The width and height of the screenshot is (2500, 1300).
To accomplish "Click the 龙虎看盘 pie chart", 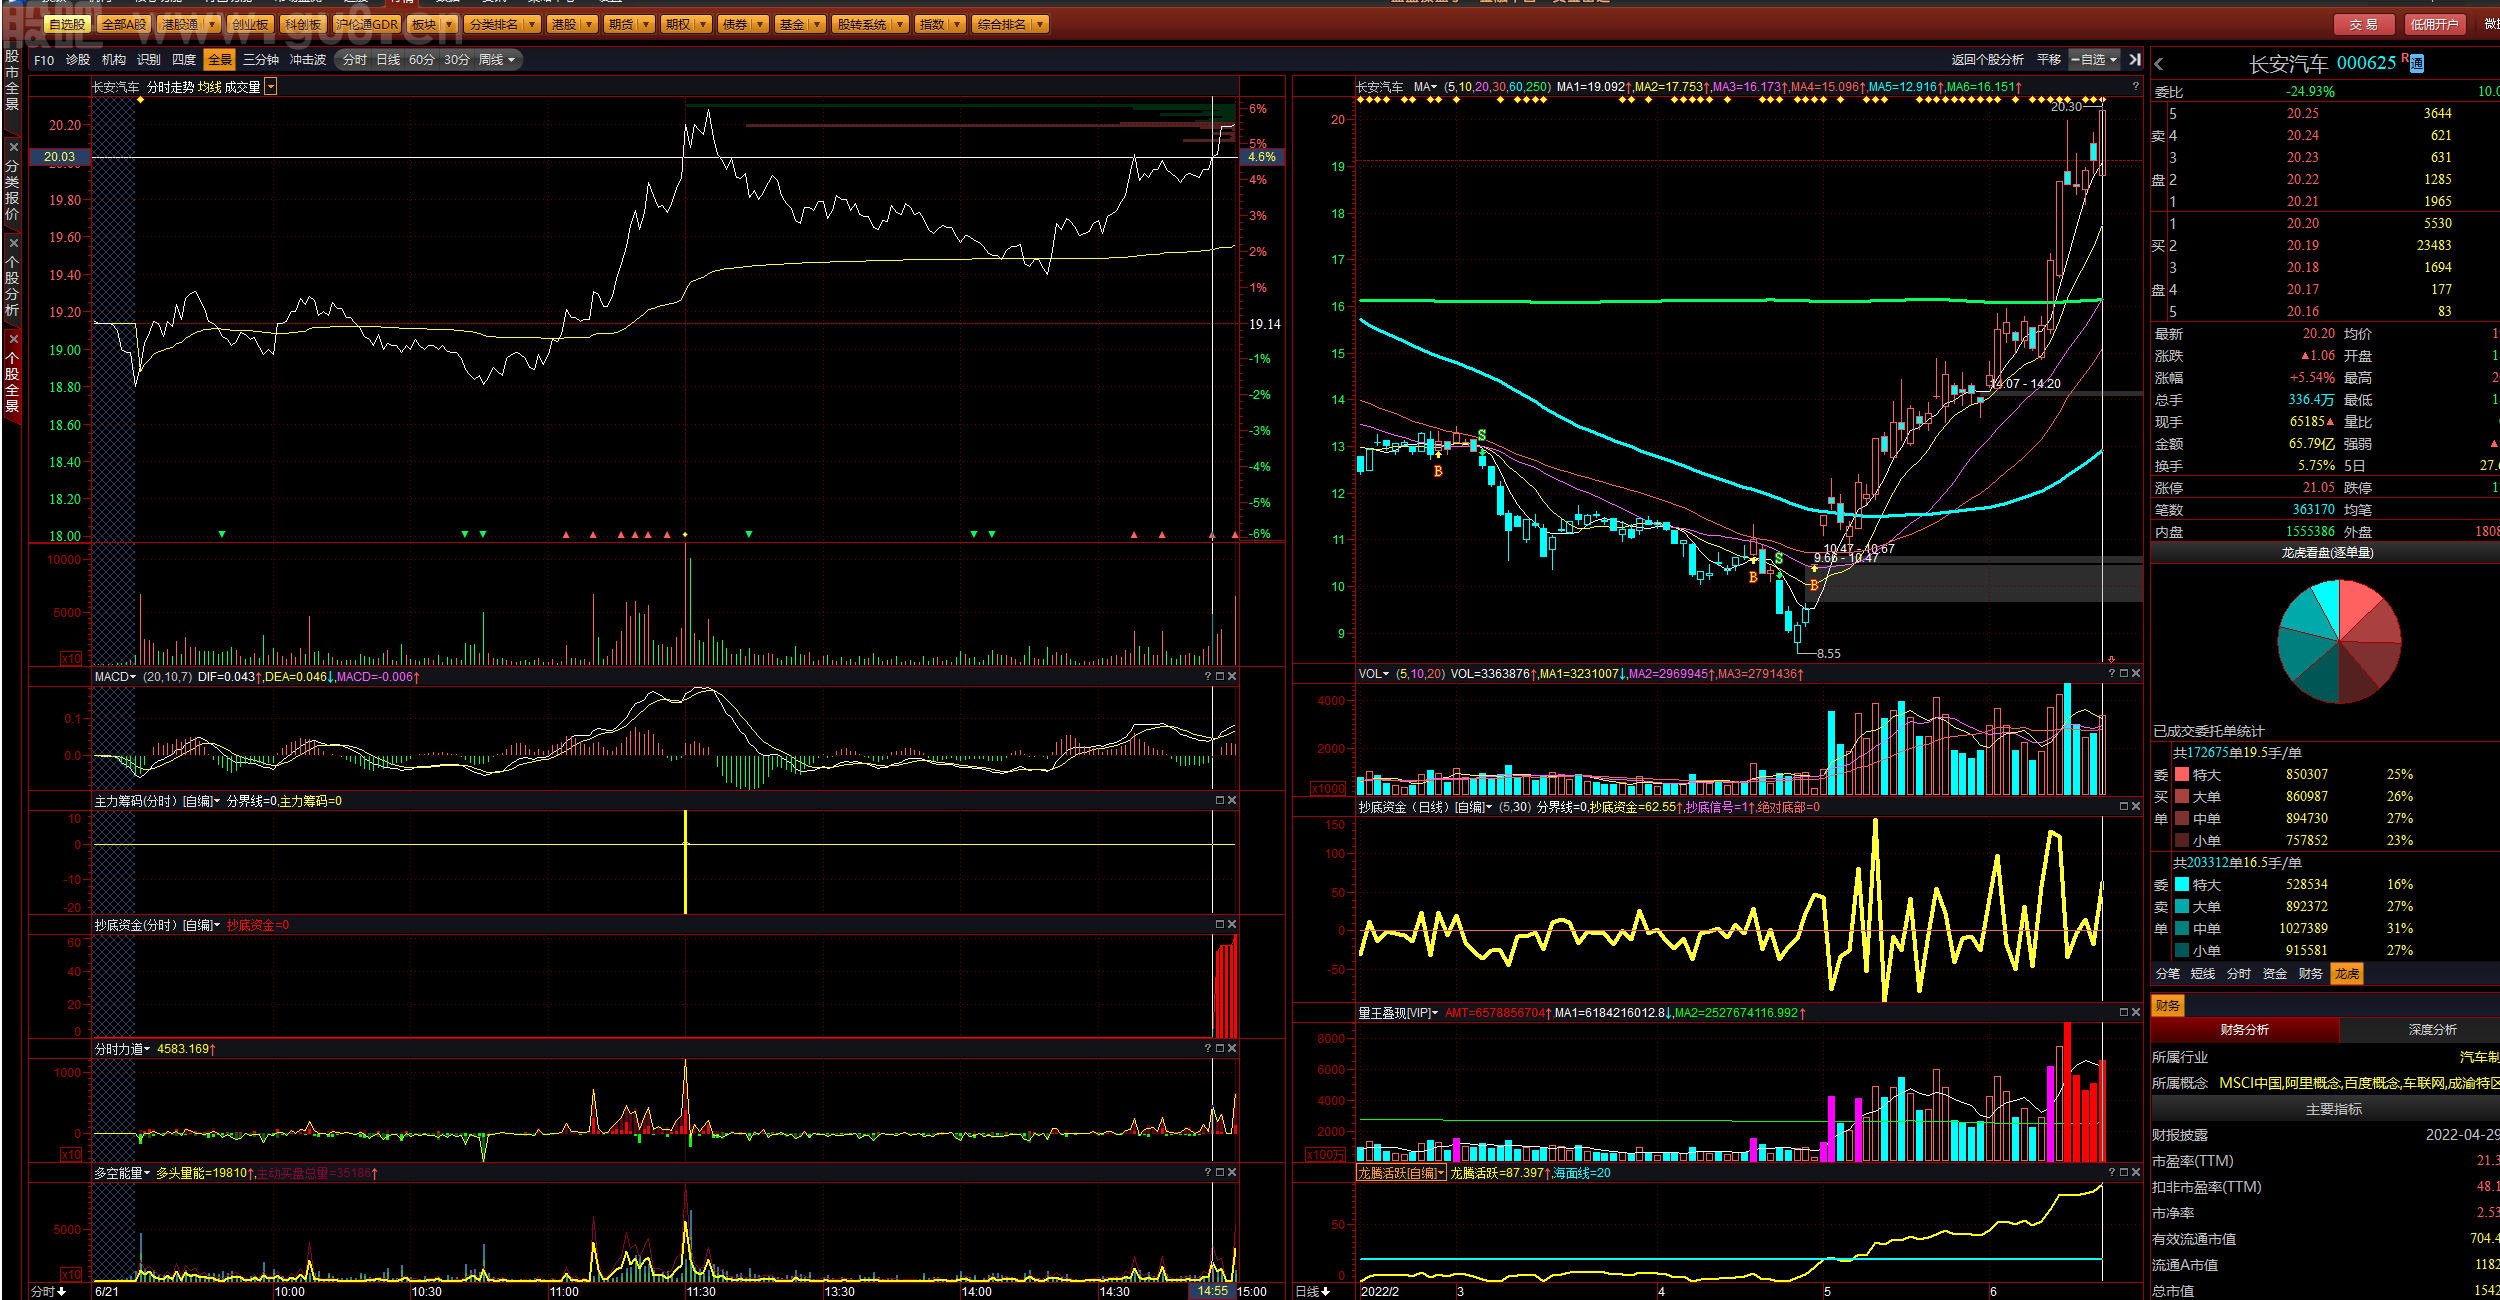I will click(2339, 642).
